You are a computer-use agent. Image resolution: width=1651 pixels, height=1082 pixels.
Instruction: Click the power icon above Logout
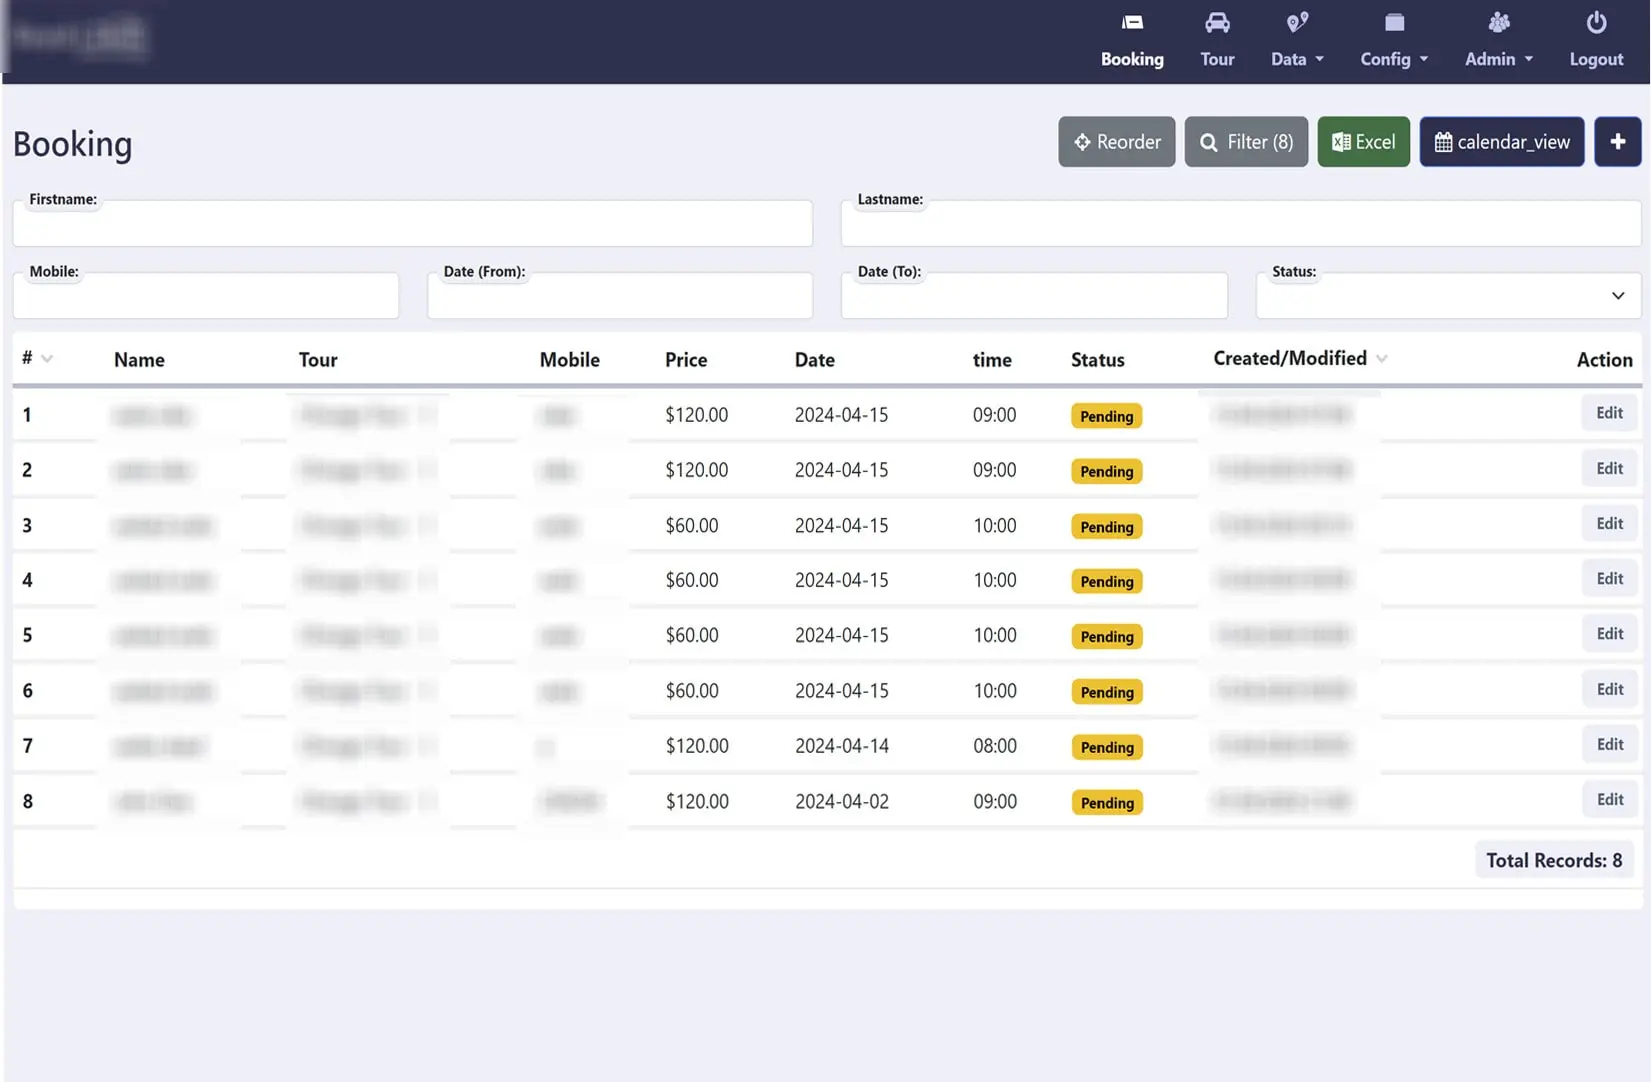click(1596, 22)
